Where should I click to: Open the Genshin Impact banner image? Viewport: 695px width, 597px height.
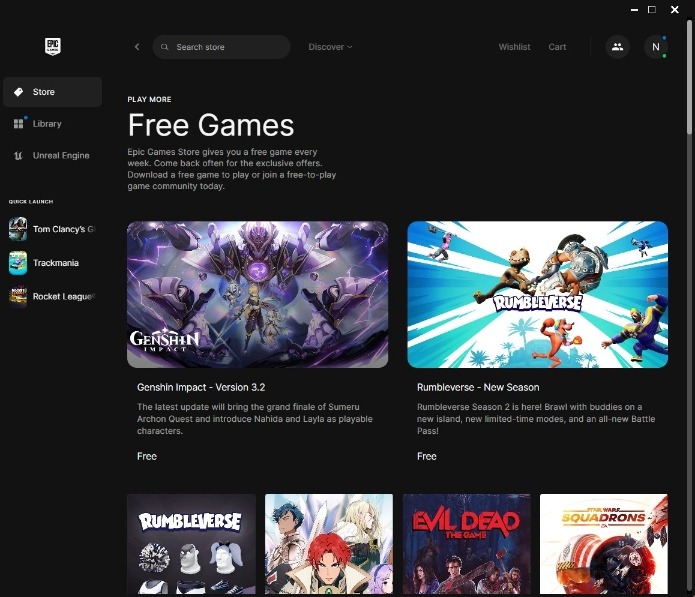258,294
